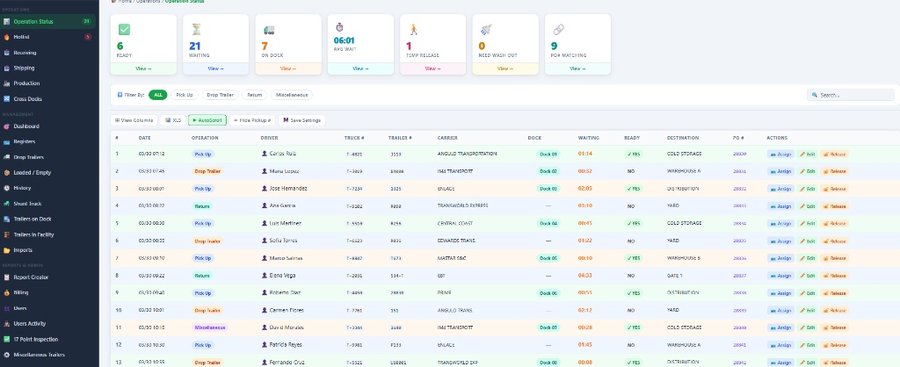Assign dock for Ana Garcia row
The height and width of the screenshot is (367, 900).
781,206
